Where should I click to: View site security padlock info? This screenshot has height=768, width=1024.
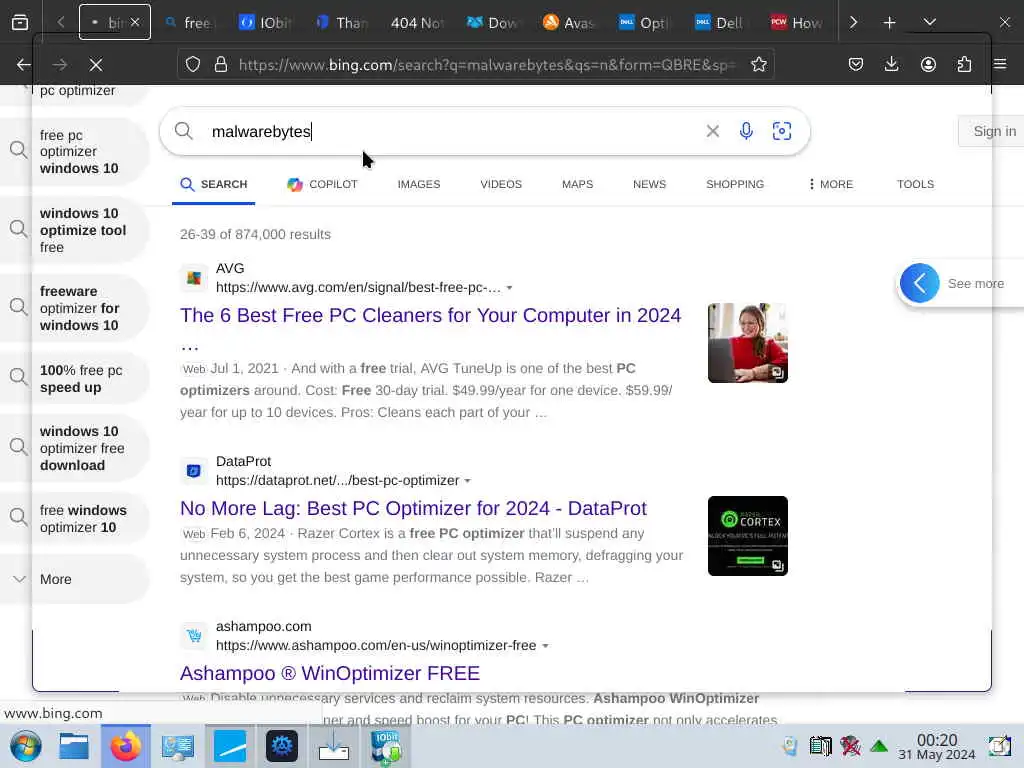pos(221,64)
